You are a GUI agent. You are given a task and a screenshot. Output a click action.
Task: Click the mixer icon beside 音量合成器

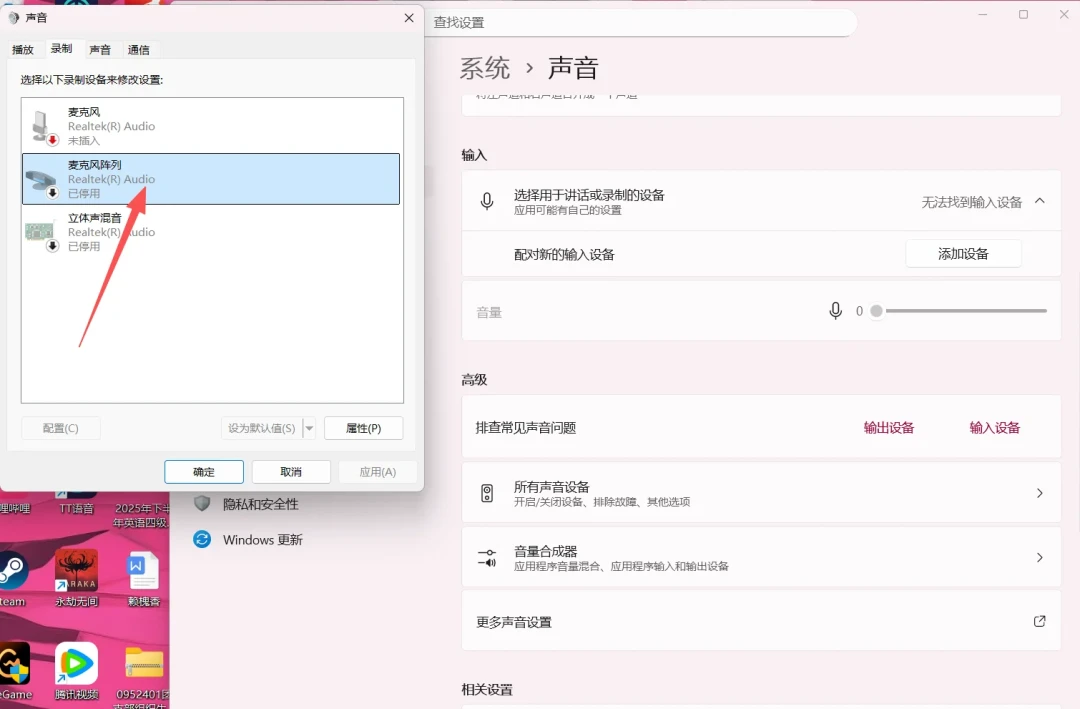coord(487,557)
